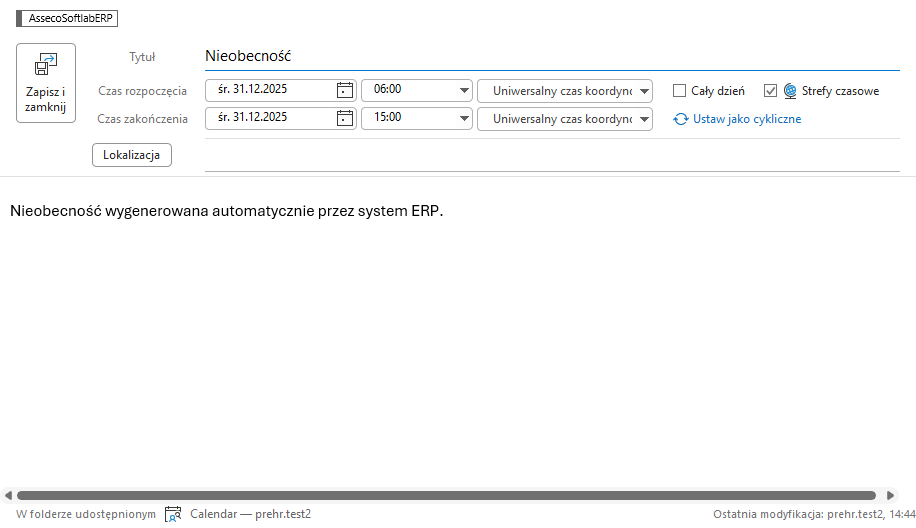Click the Strefy czasowe globe icon
The height and width of the screenshot is (528, 916).
[790, 91]
